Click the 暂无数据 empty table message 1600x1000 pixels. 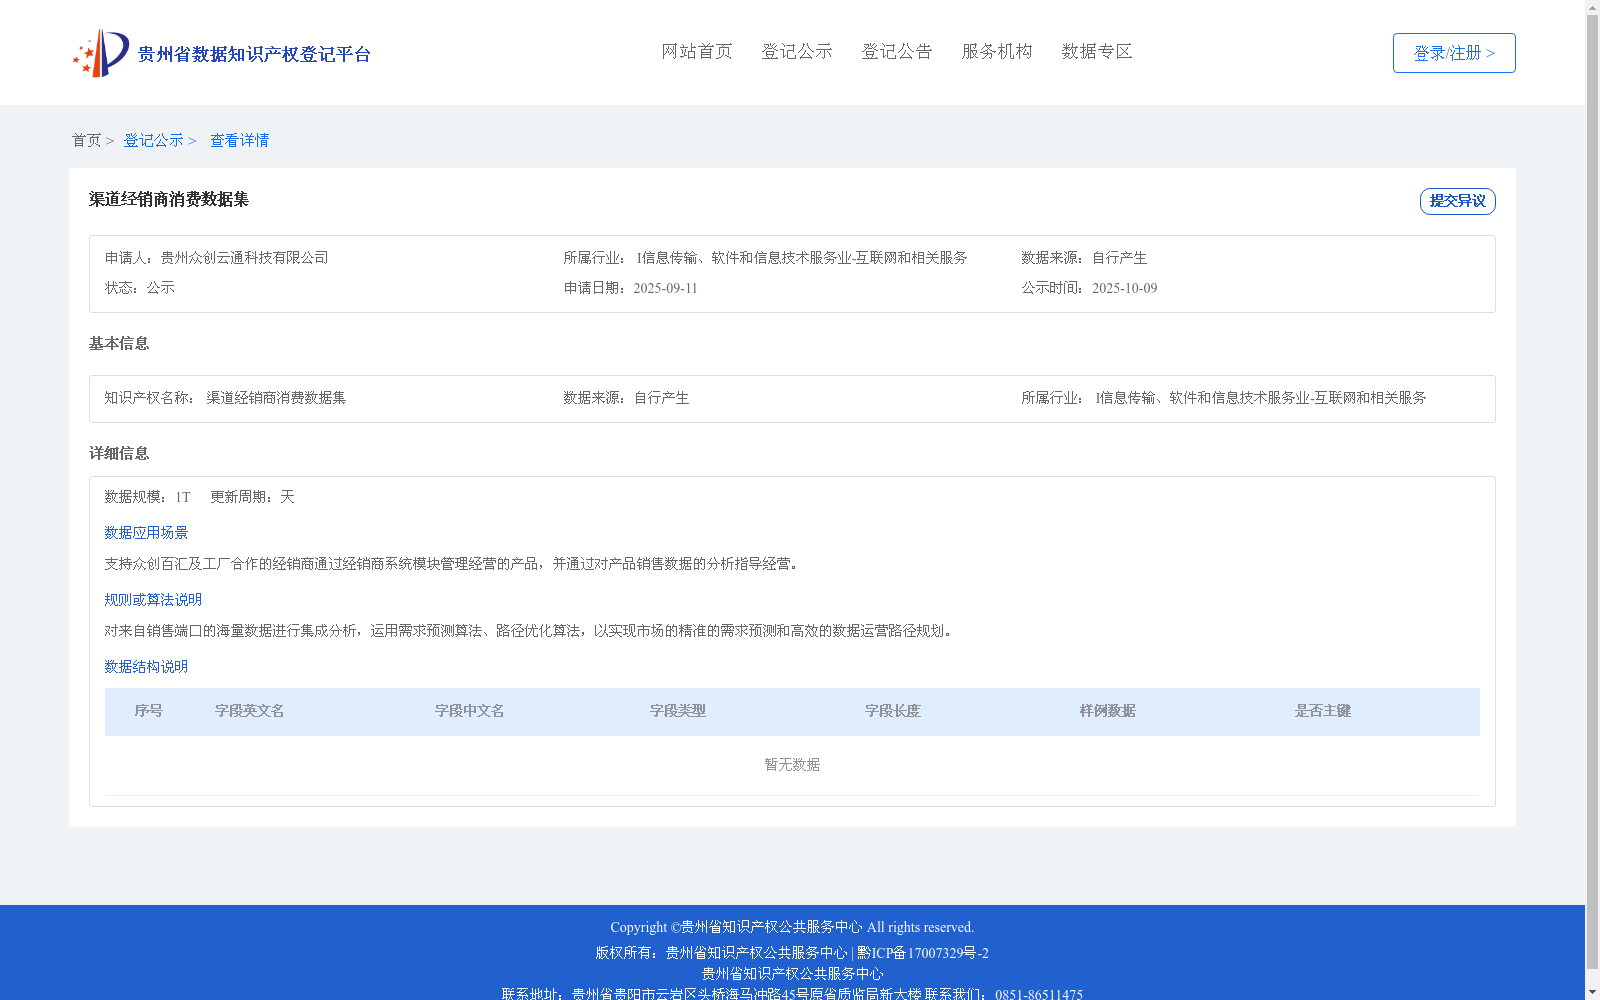[792, 765]
